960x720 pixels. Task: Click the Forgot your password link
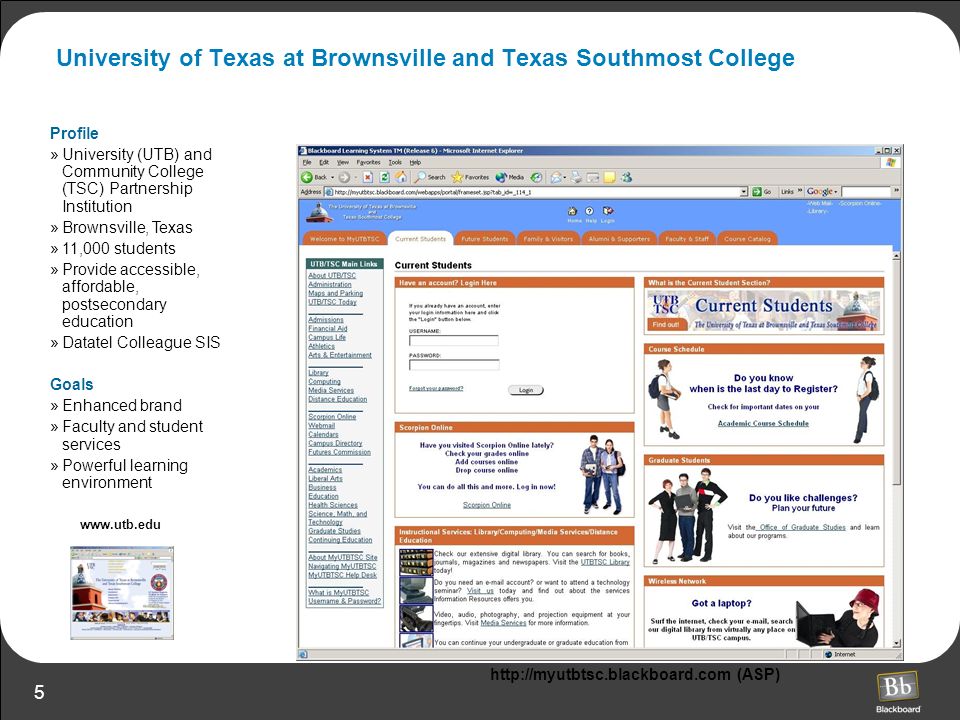point(436,388)
